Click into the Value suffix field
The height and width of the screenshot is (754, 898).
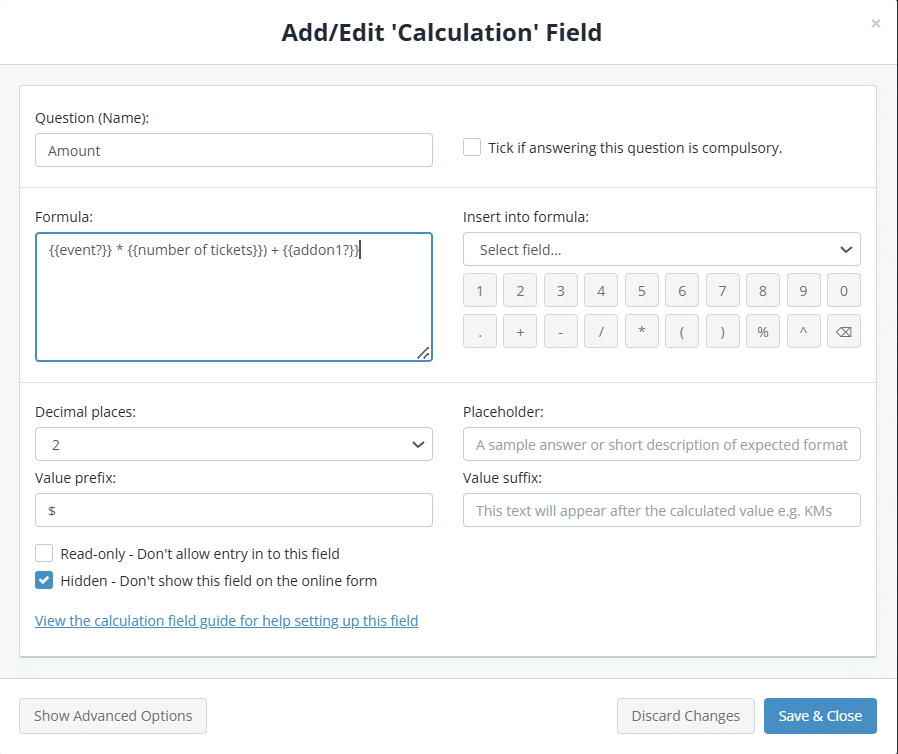661,510
